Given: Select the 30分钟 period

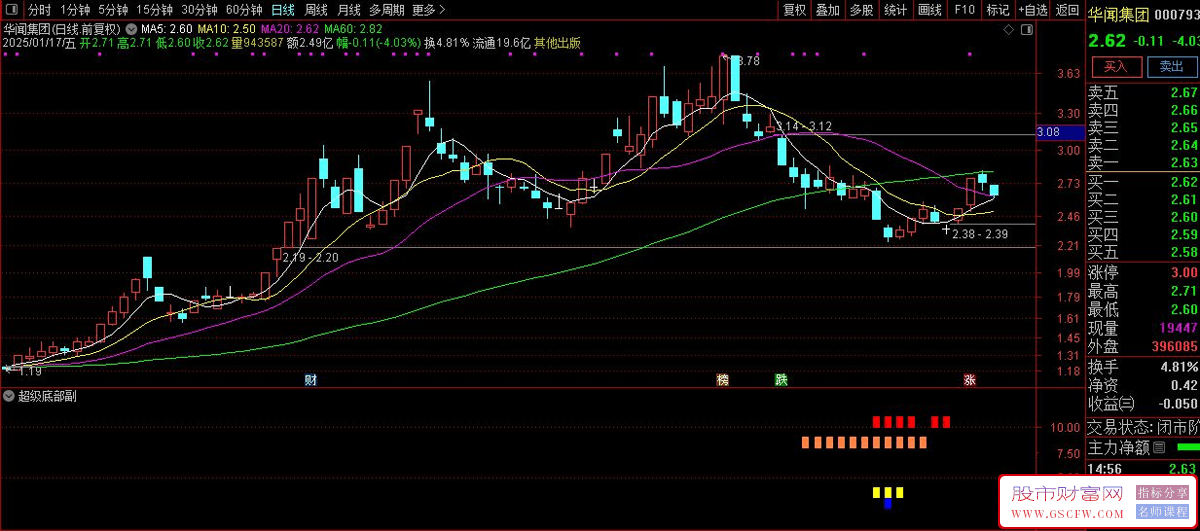Looking at the screenshot, I should pos(199,10).
